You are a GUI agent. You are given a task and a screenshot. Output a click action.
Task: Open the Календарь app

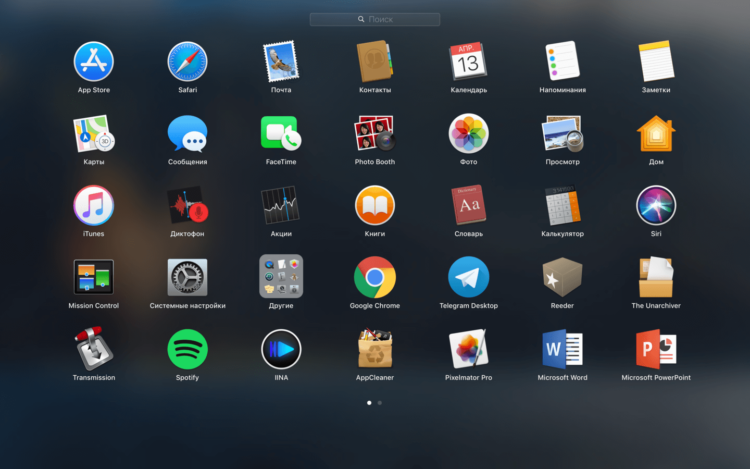coord(468,62)
